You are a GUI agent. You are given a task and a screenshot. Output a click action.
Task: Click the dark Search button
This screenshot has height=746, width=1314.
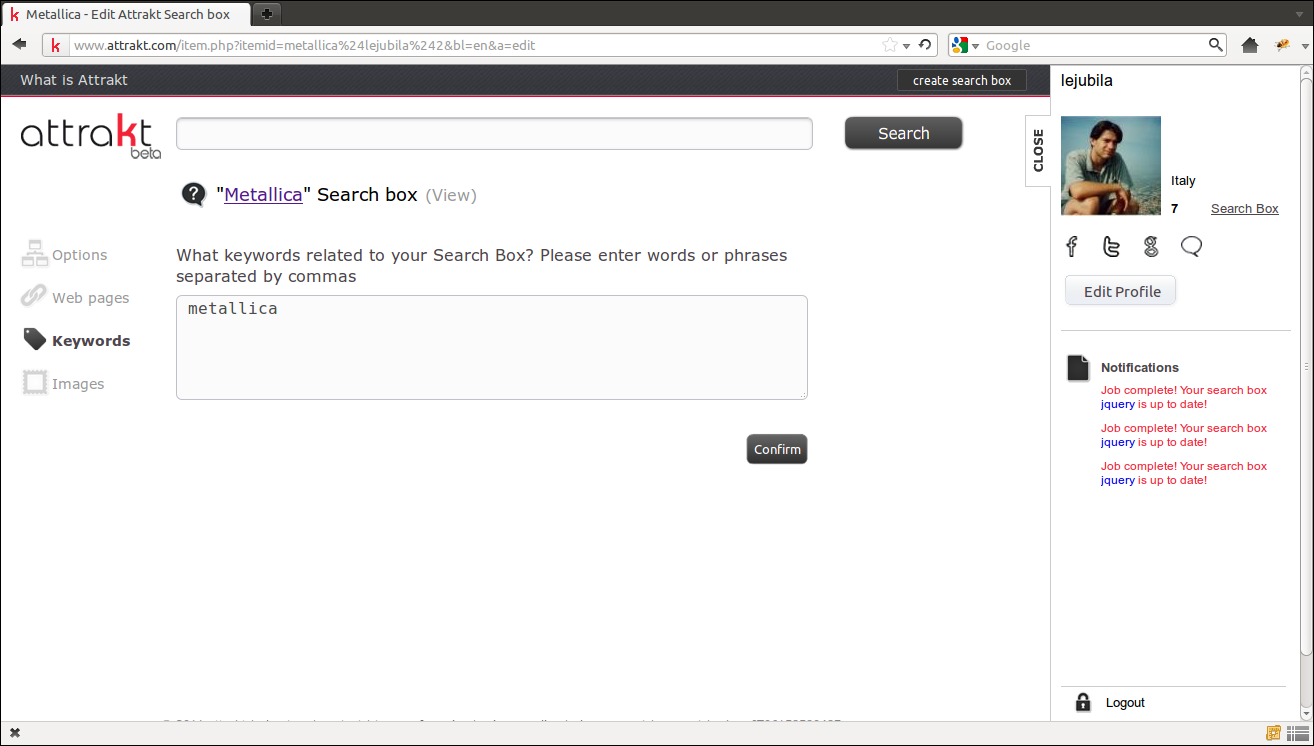[903, 133]
